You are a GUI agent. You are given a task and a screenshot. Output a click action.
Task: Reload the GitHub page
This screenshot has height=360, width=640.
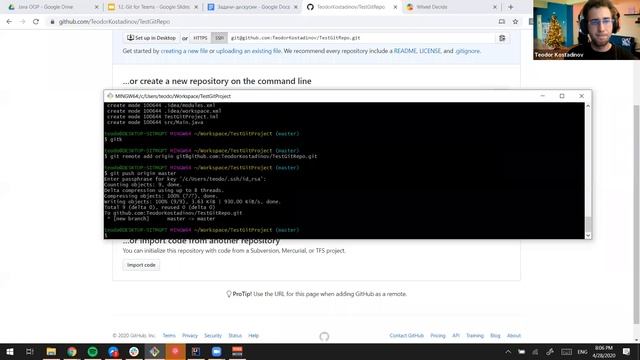(x=36, y=22)
